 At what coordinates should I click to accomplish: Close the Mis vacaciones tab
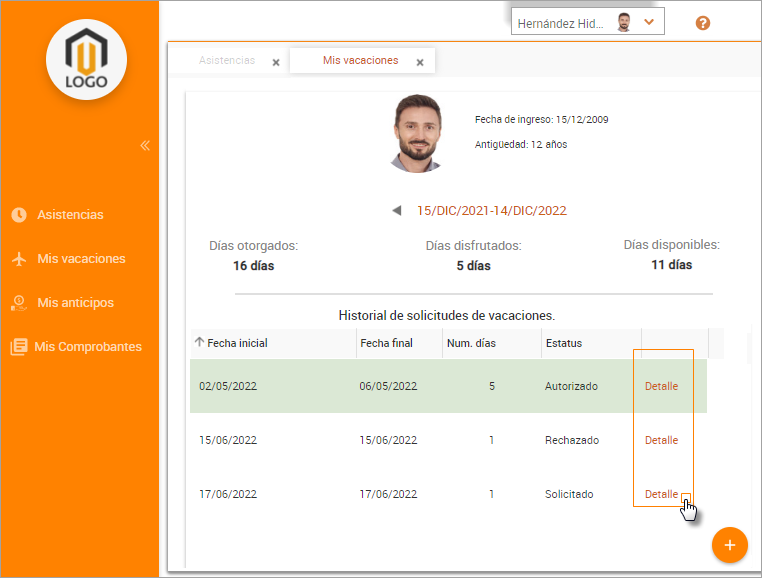point(420,62)
